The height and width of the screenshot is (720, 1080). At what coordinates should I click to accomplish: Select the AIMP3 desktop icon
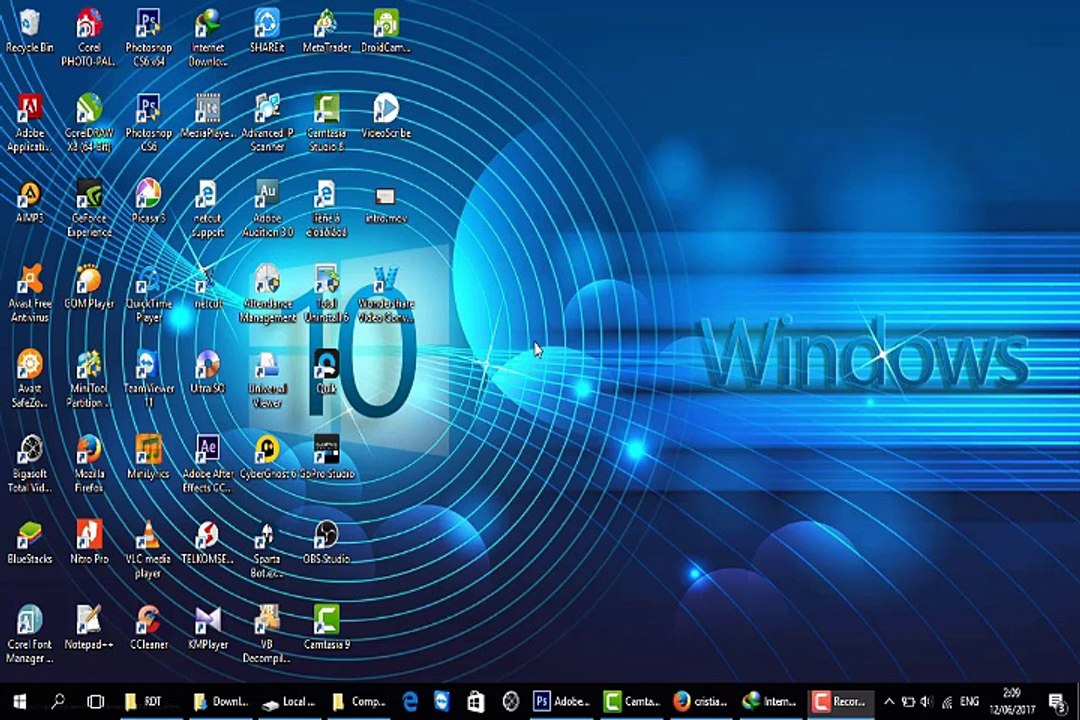pos(30,201)
